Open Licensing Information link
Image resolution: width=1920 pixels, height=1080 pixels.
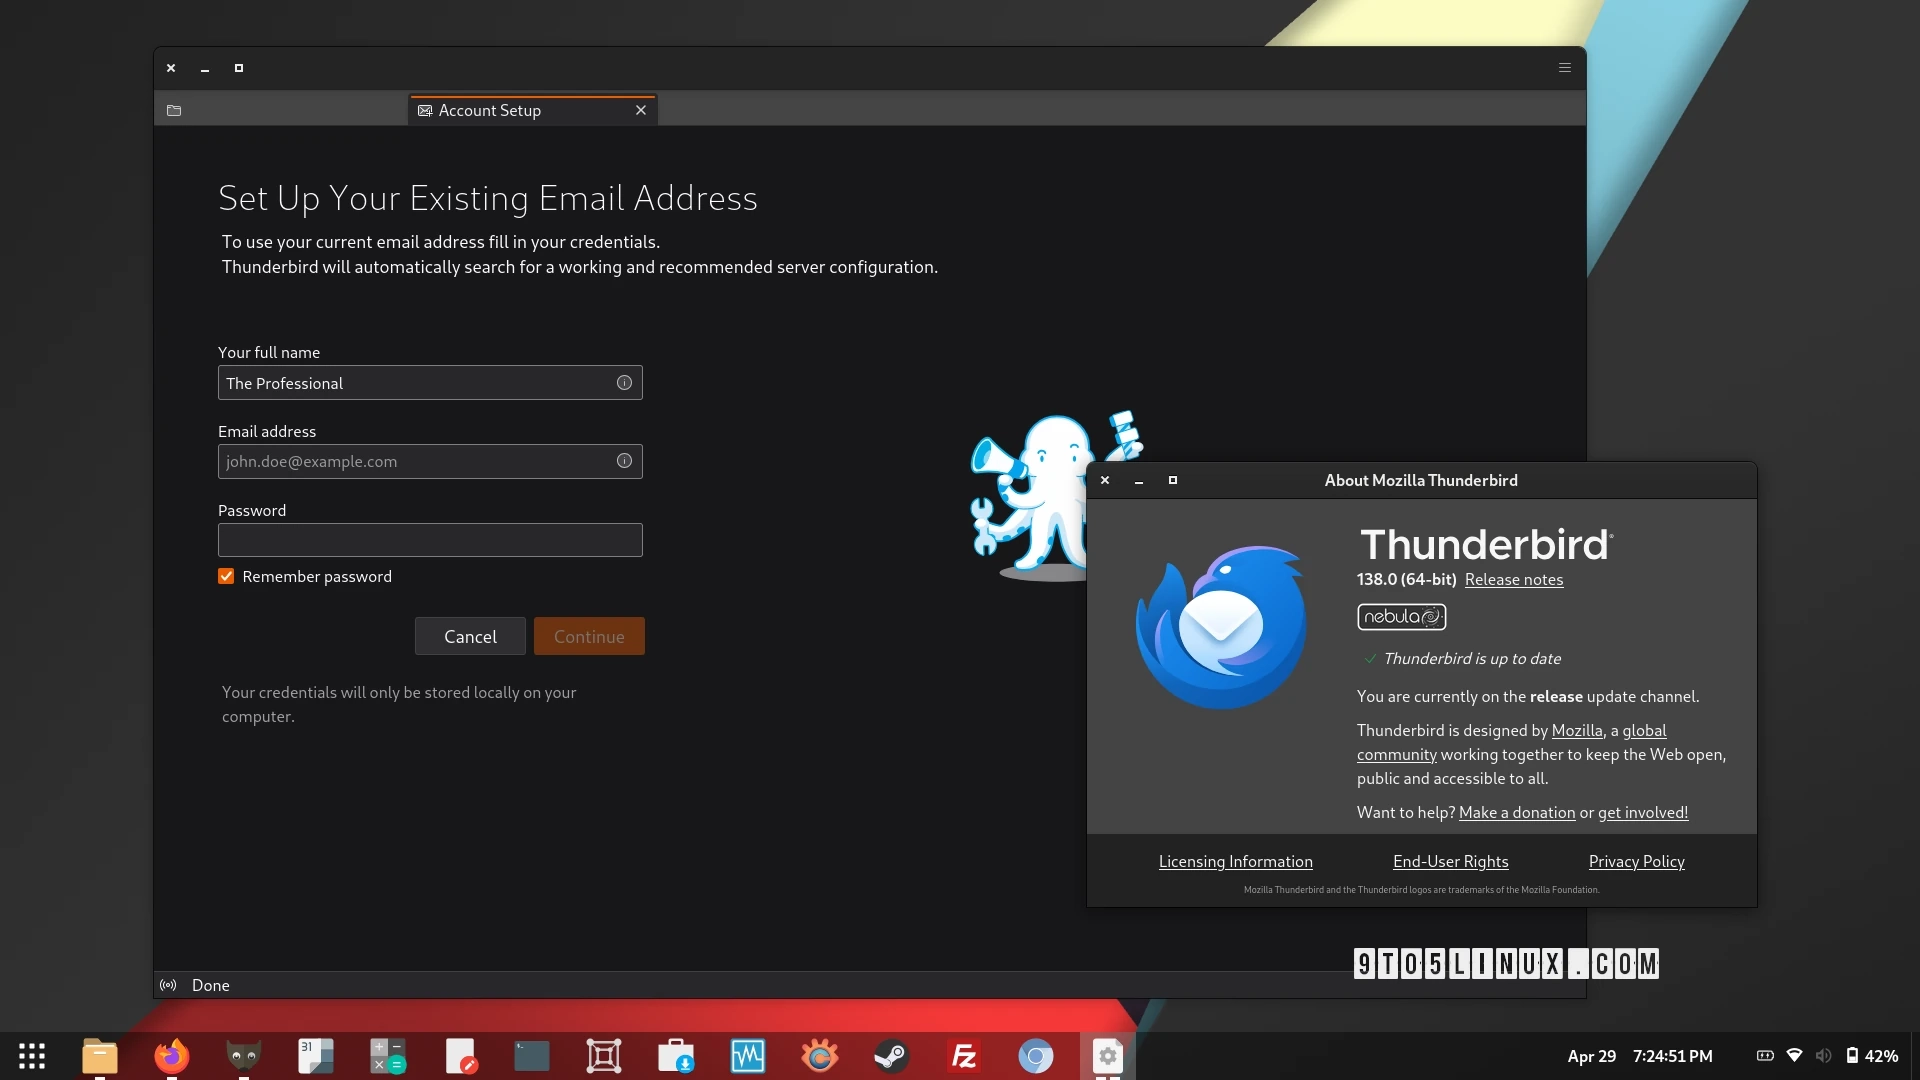point(1235,862)
